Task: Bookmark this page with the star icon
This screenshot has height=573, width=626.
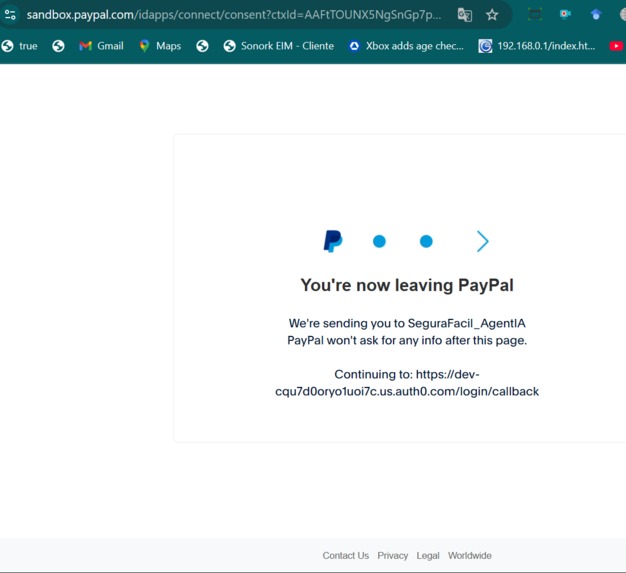Action: coord(492,15)
